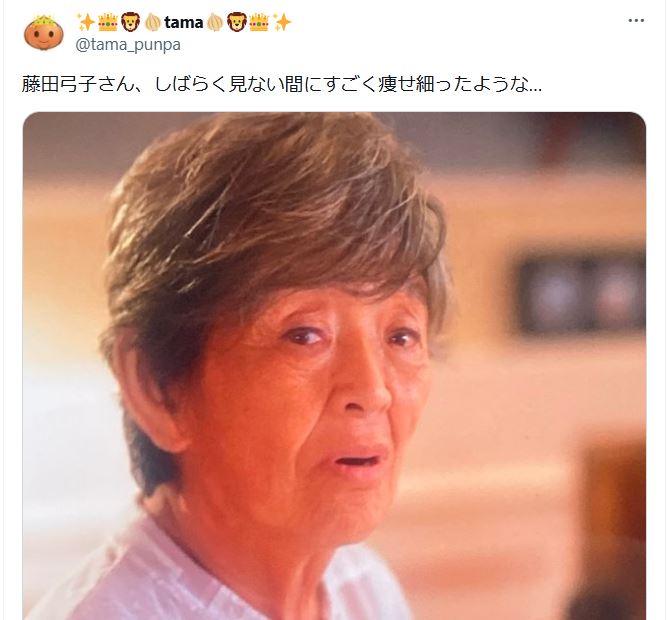Open the @tama_punpa handle link
The height and width of the screenshot is (620, 668).
coord(128,44)
